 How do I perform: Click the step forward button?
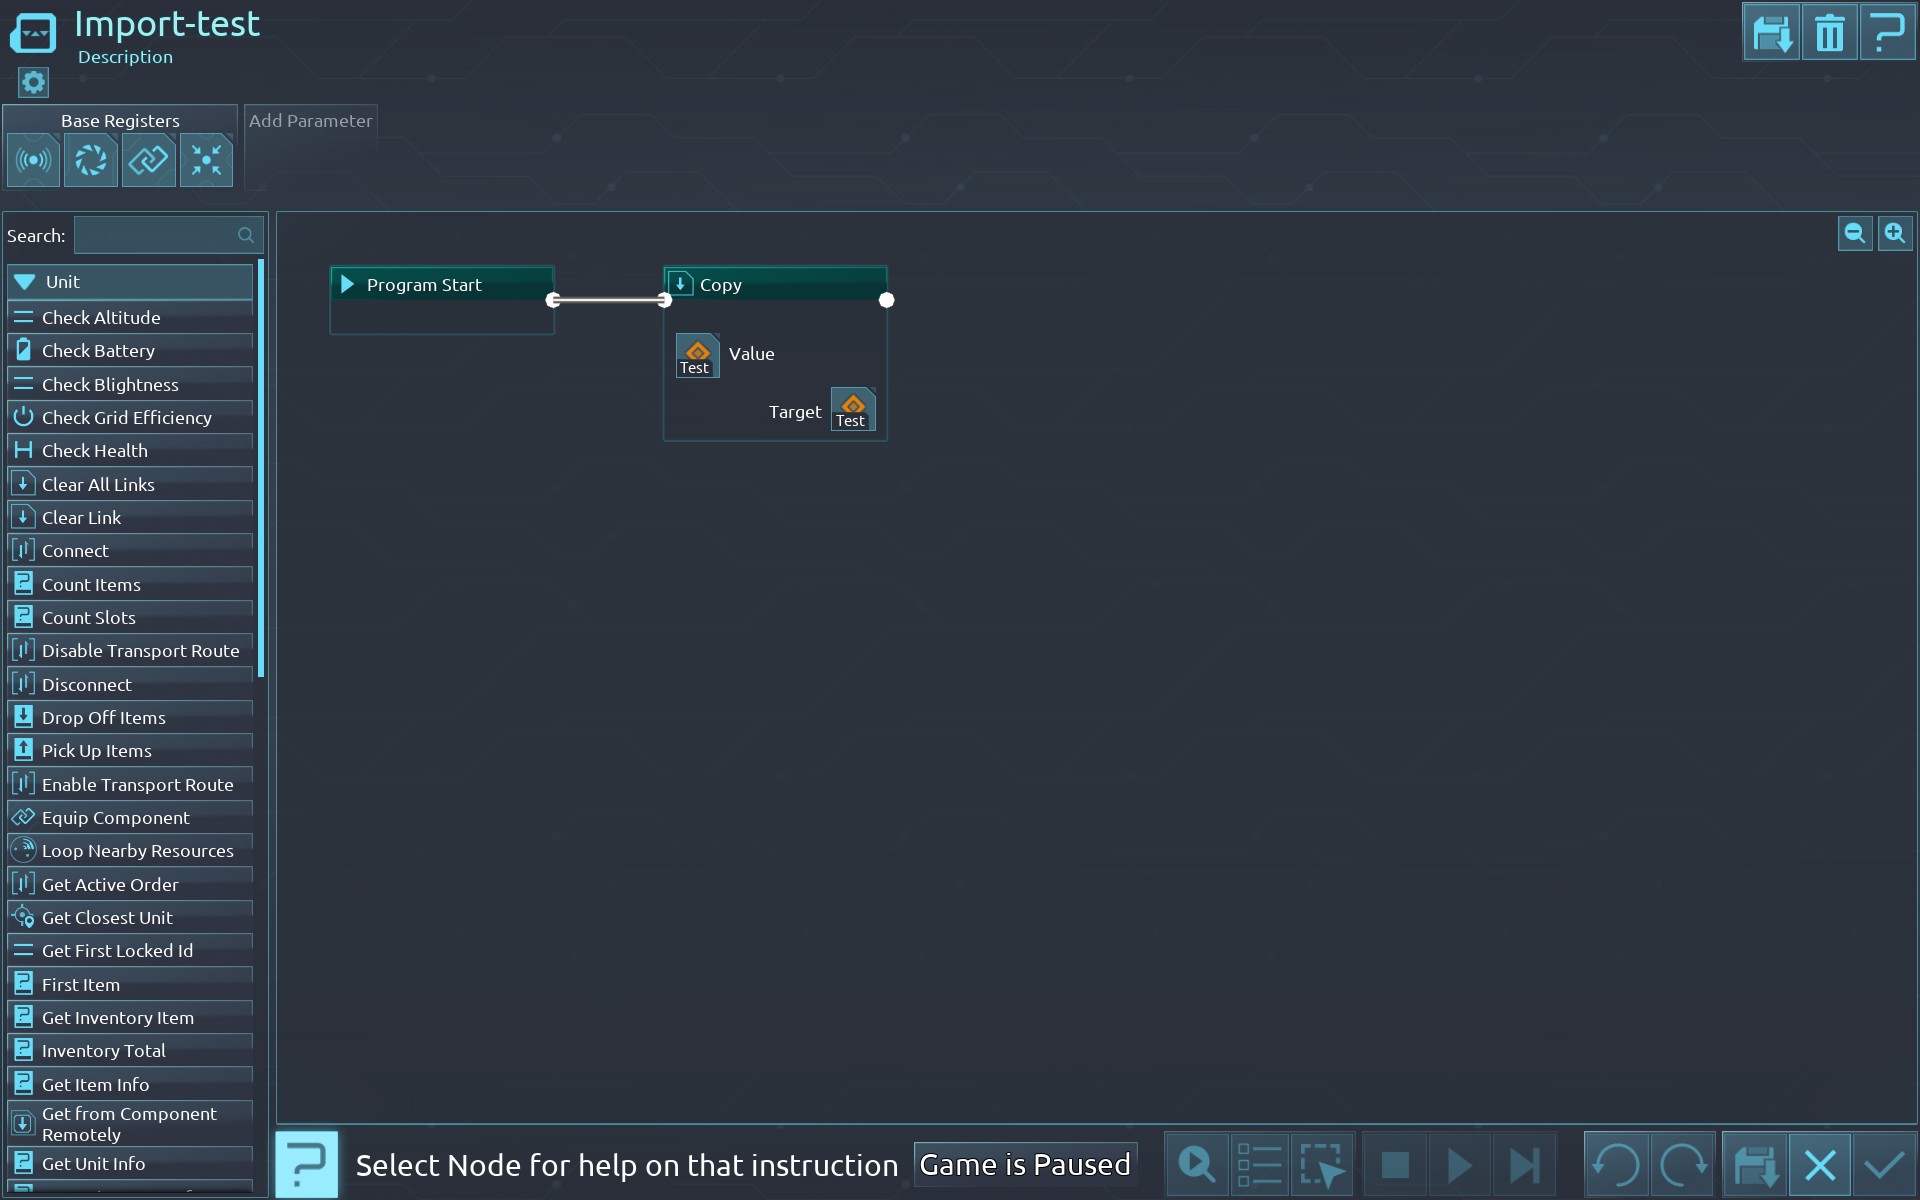(1524, 1165)
